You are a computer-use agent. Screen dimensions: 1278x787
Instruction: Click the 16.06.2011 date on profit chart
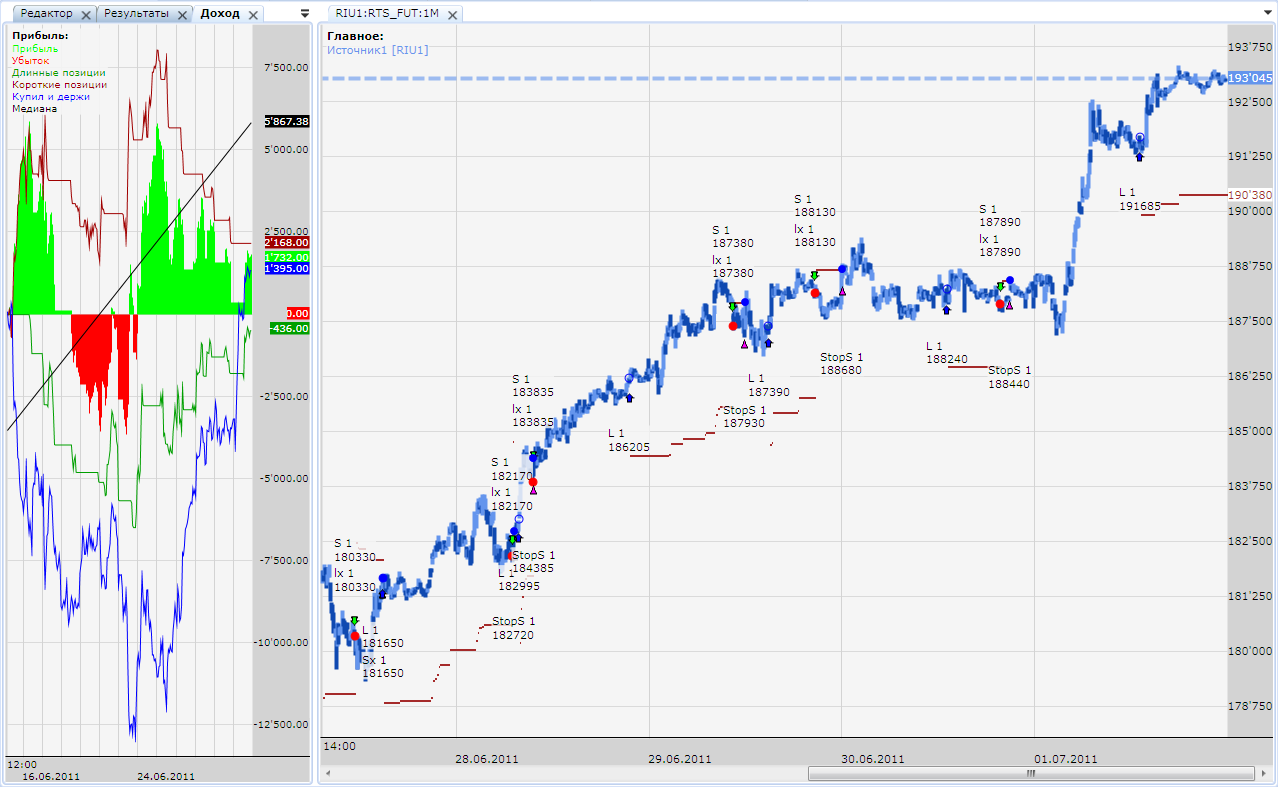tap(51, 776)
